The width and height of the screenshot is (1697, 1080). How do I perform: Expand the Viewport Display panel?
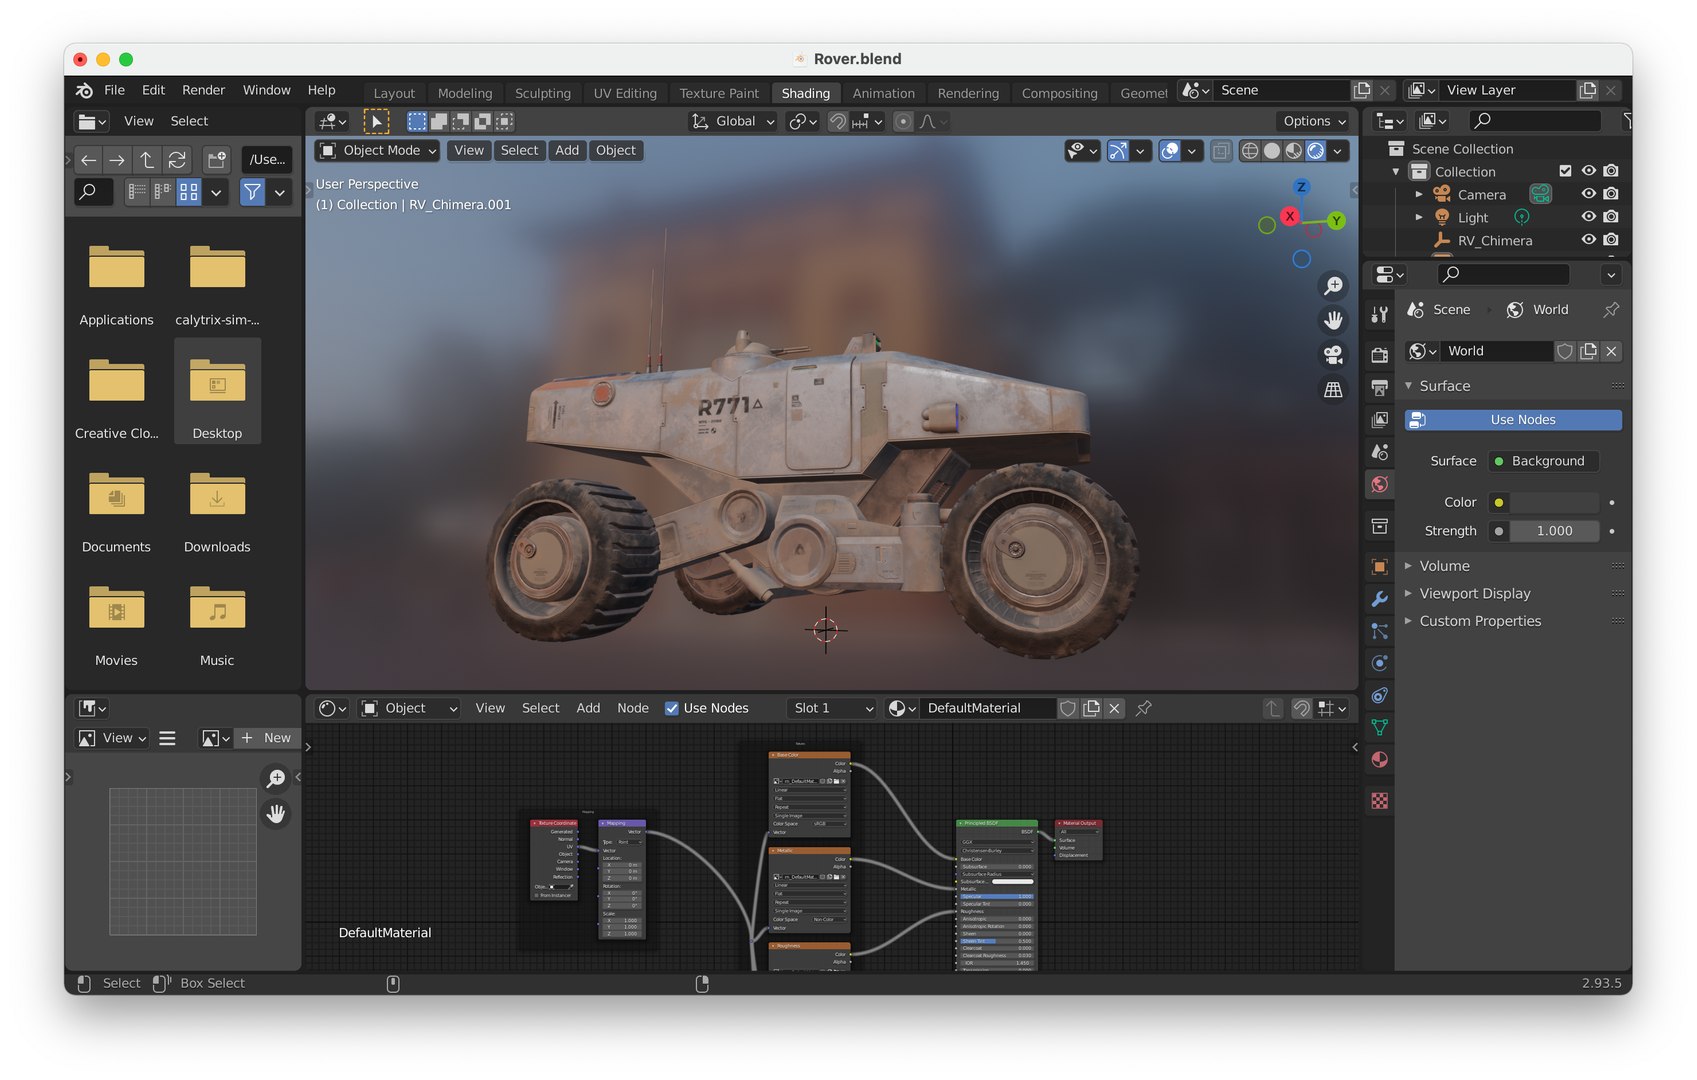click(x=1474, y=594)
